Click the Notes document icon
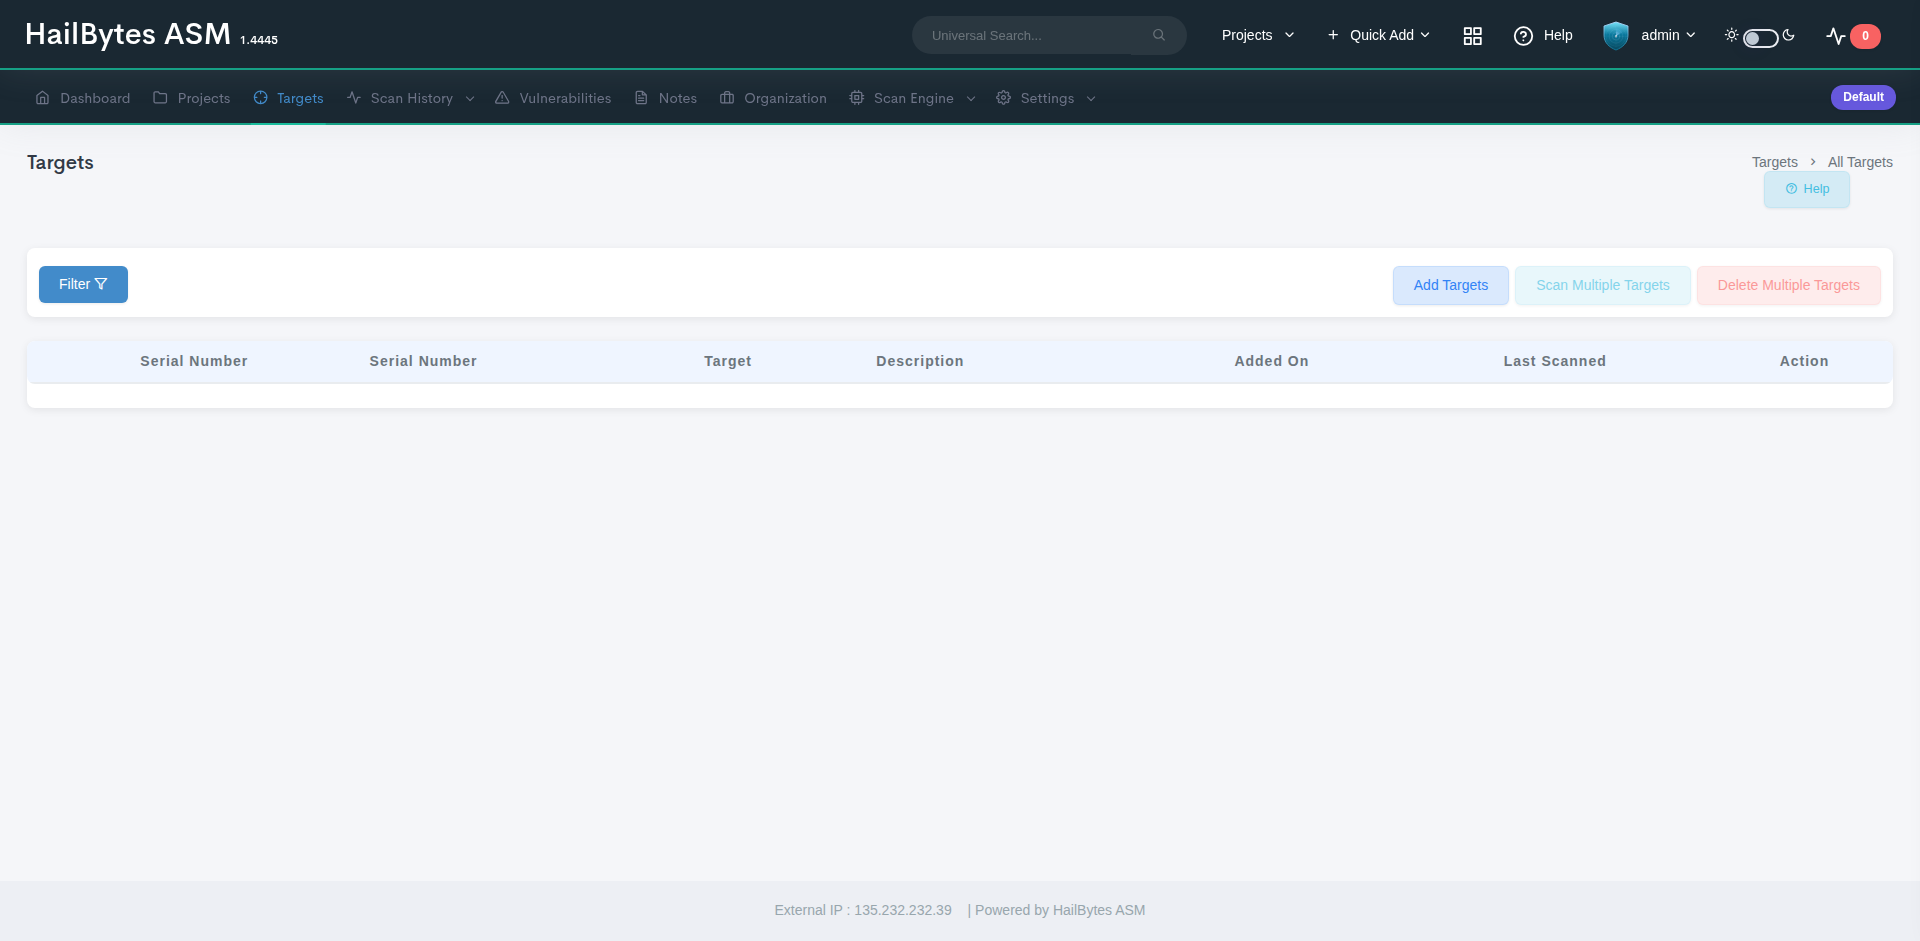The image size is (1920, 941). [x=641, y=98]
